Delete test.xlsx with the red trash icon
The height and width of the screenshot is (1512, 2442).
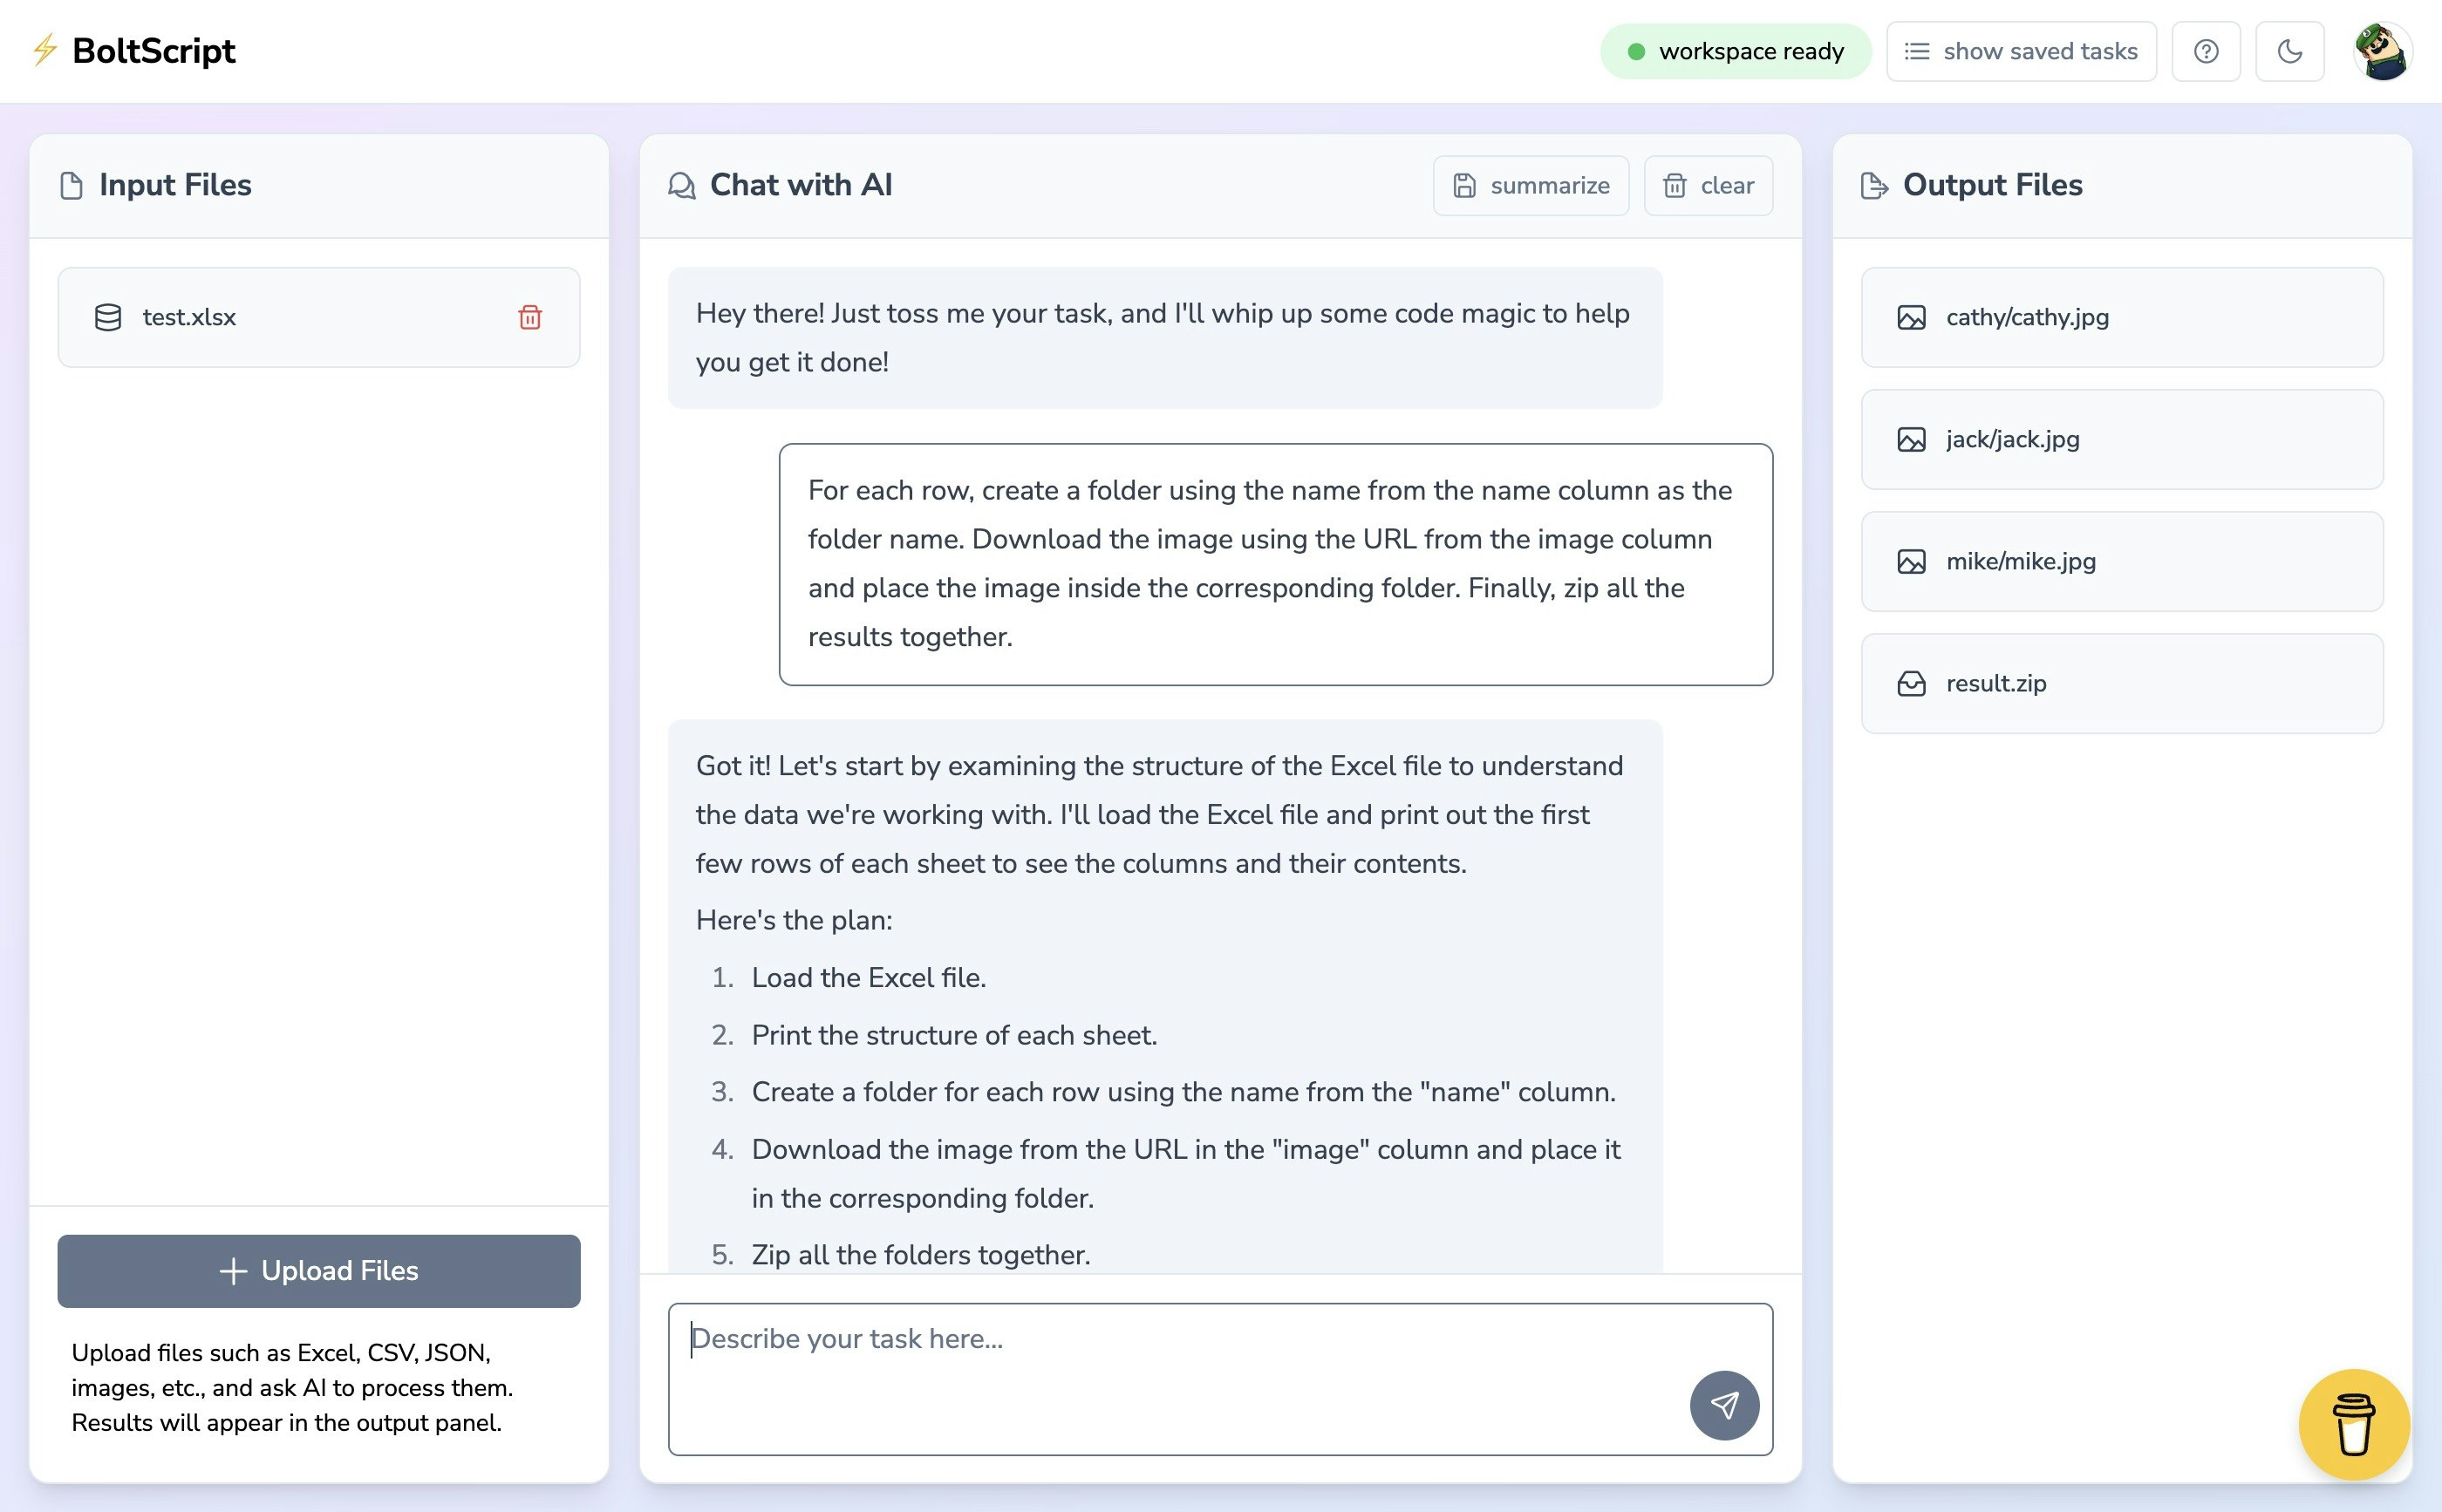click(x=530, y=317)
